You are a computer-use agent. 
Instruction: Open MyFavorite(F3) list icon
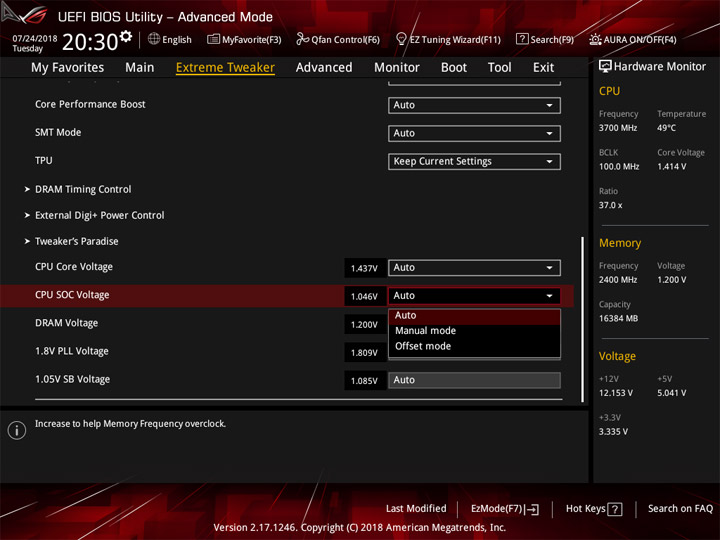pyautogui.click(x=213, y=39)
